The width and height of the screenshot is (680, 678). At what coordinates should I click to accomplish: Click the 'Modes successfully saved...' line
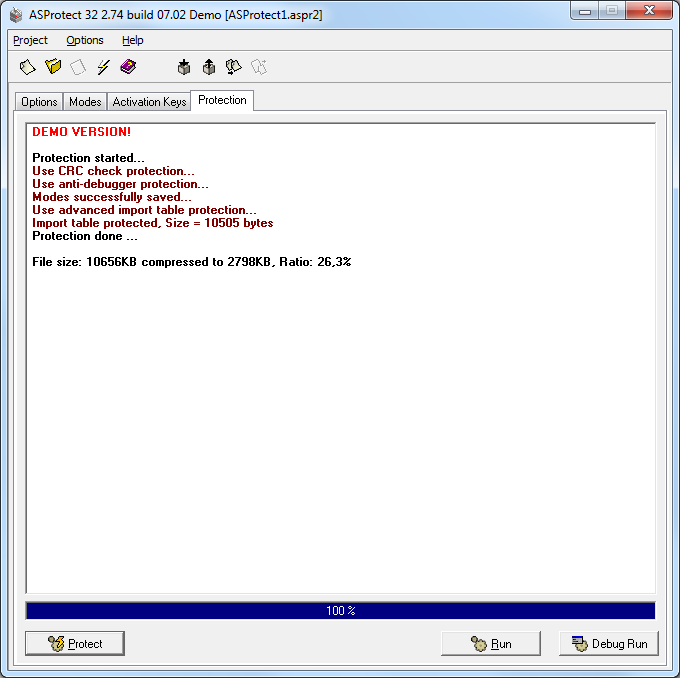[112, 197]
